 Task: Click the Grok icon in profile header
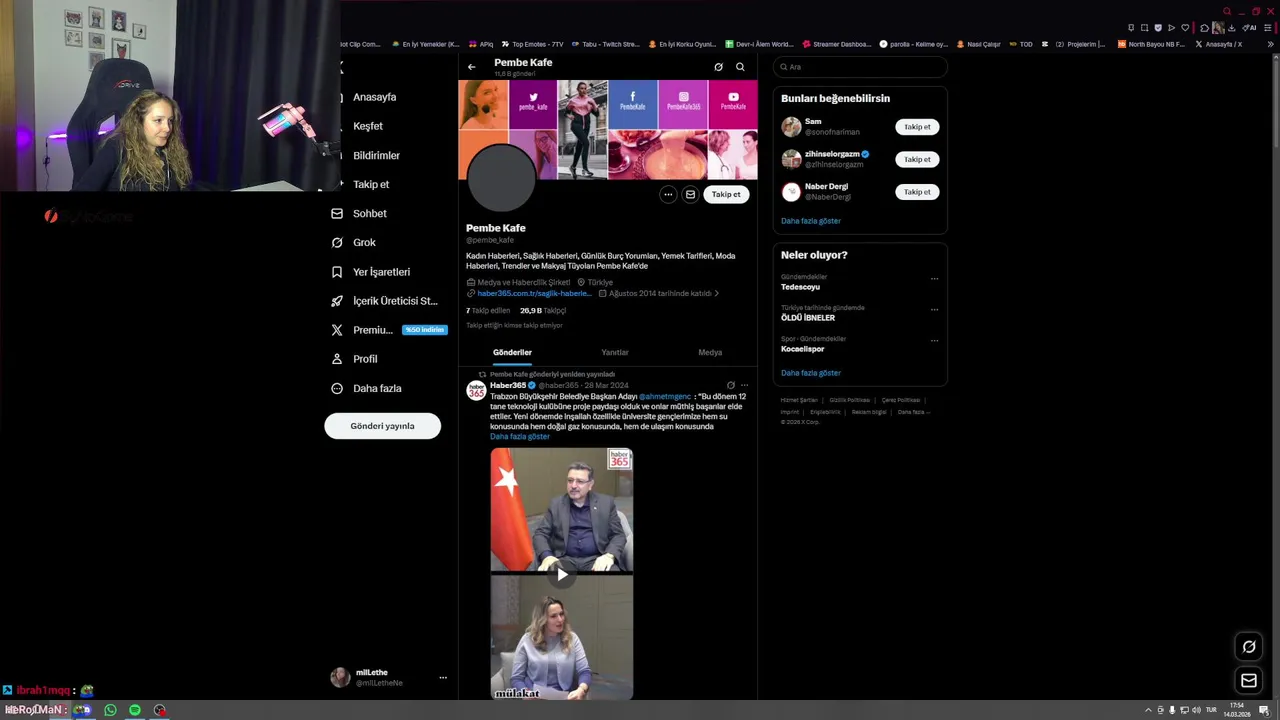[718, 67]
